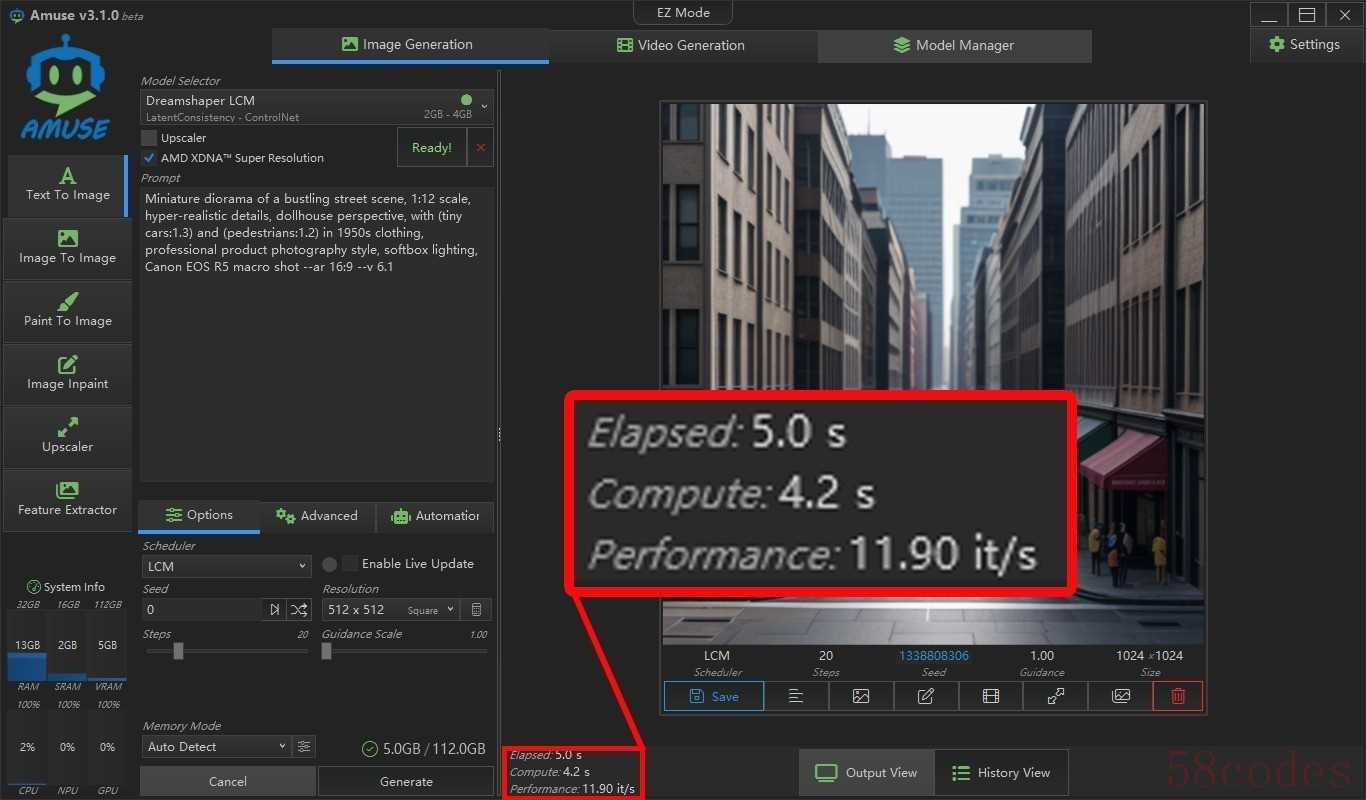The width and height of the screenshot is (1366, 800).
Task: Open the Feature Extractor tool
Action: (x=68, y=499)
